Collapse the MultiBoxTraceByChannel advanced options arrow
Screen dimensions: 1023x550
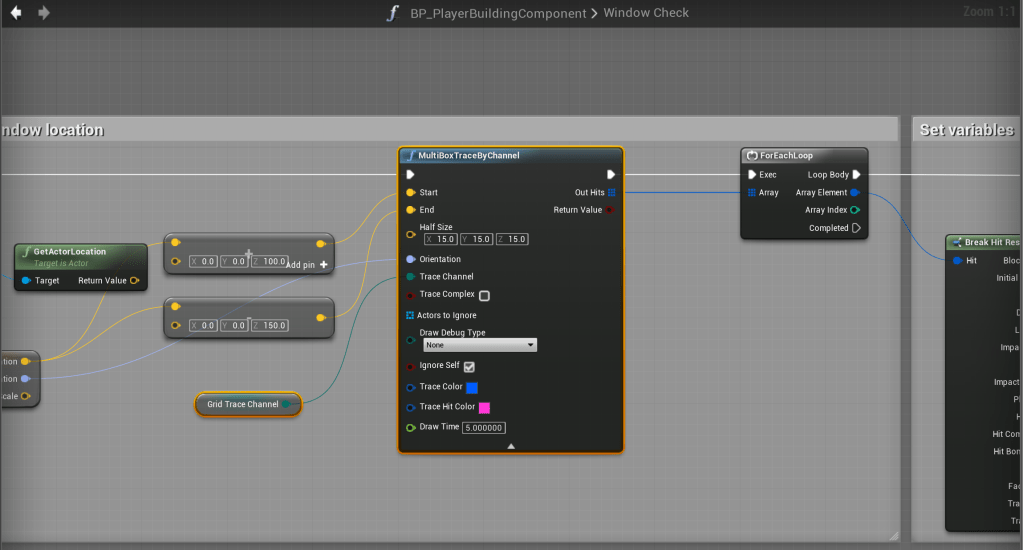511,446
